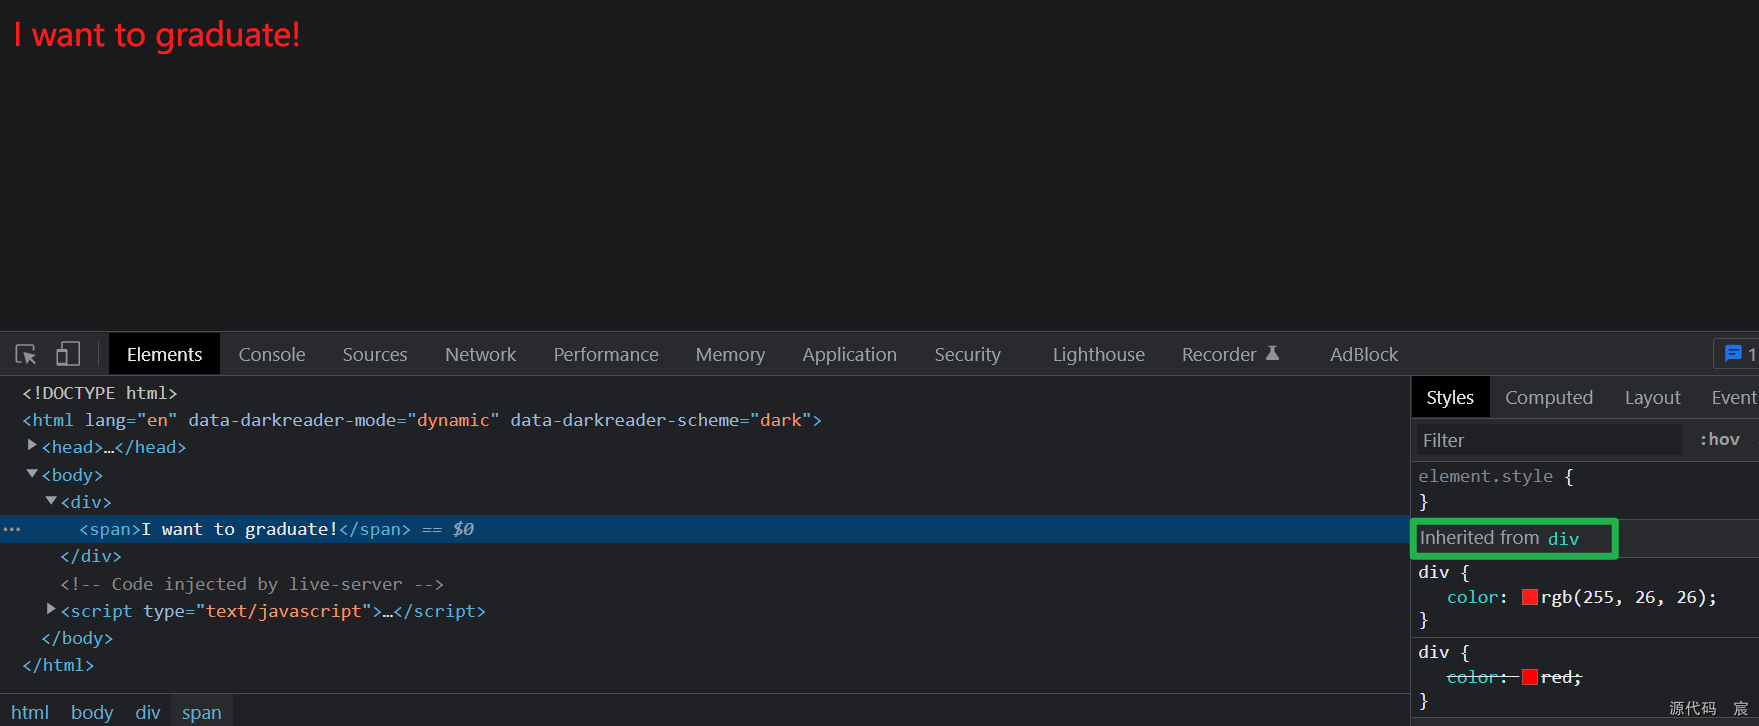
Task: Click the "dark" darkreader-scheme attribute value
Action: click(x=780, y=420)
